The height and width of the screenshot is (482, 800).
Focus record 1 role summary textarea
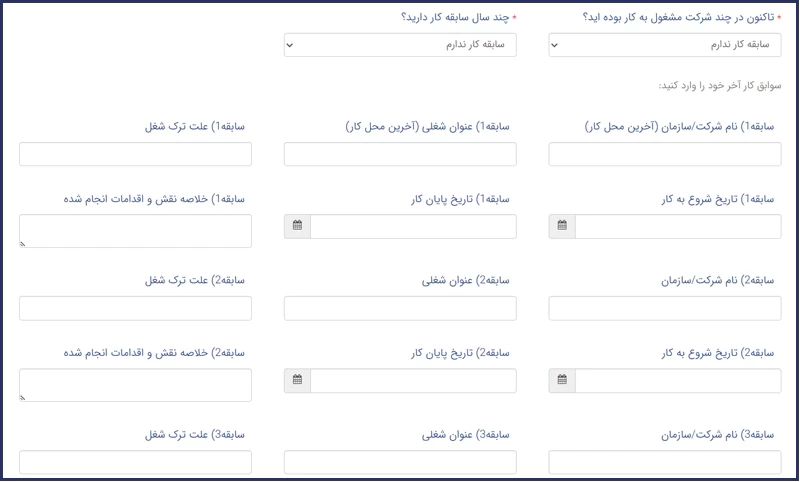(x=135, y=230)
